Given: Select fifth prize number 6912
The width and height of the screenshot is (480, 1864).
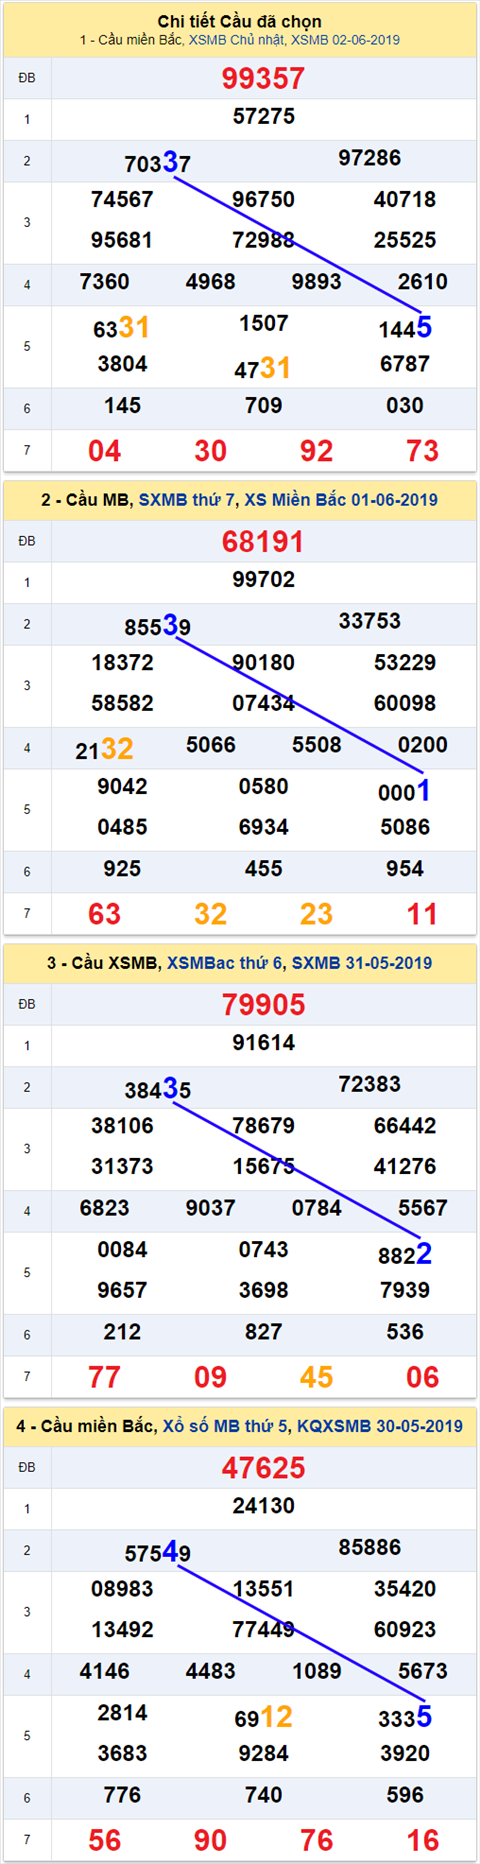Looking at the screenshot, I should pyautogui.click(x=263, y=1716).
